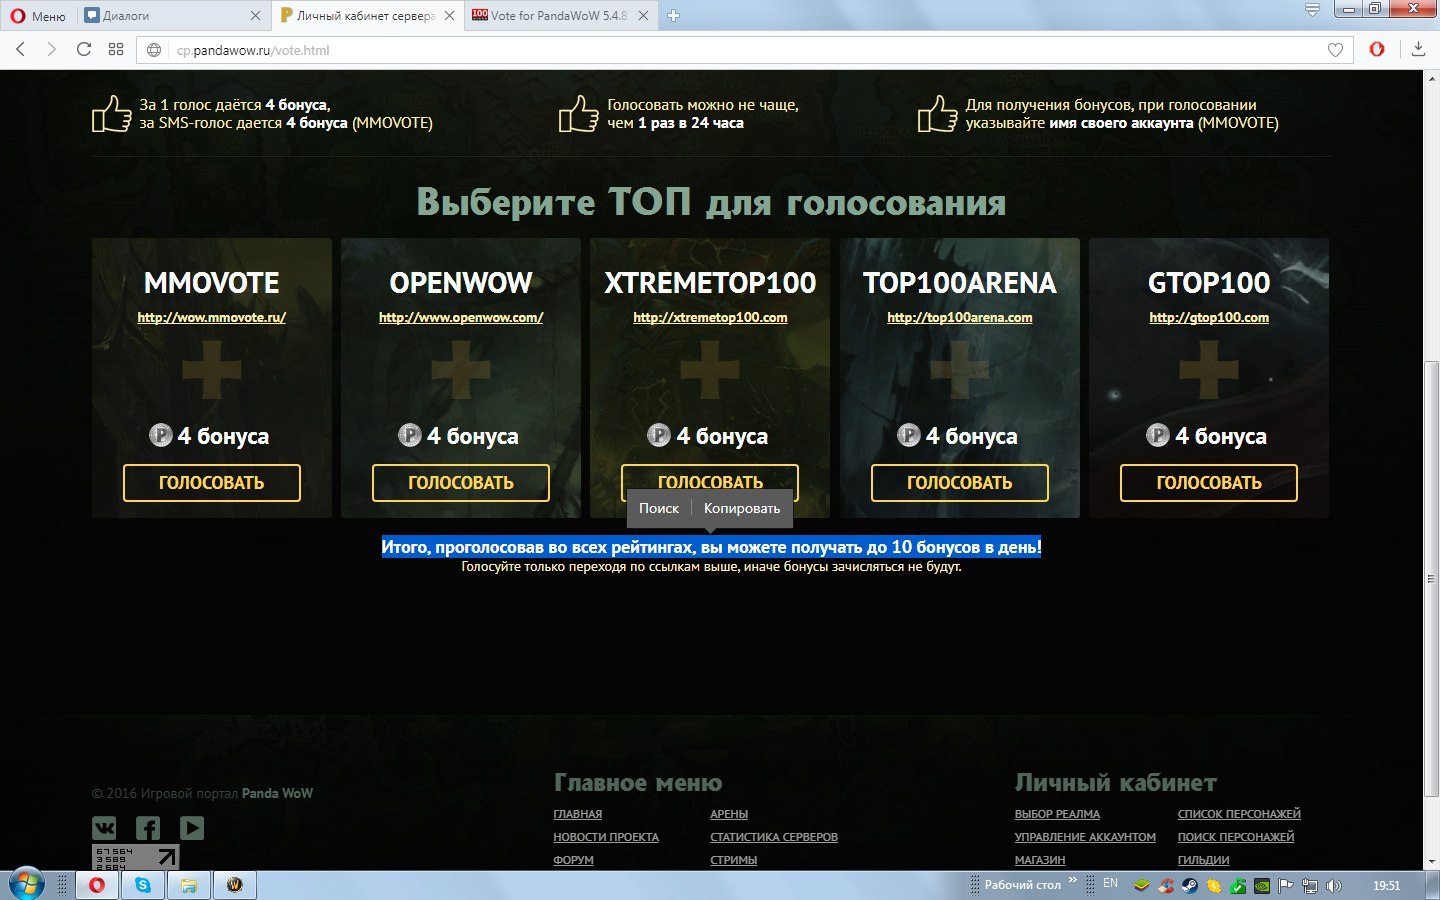Open the wow.mmovote.ru link
This screenshot has width=1440, height=900.
212,317
